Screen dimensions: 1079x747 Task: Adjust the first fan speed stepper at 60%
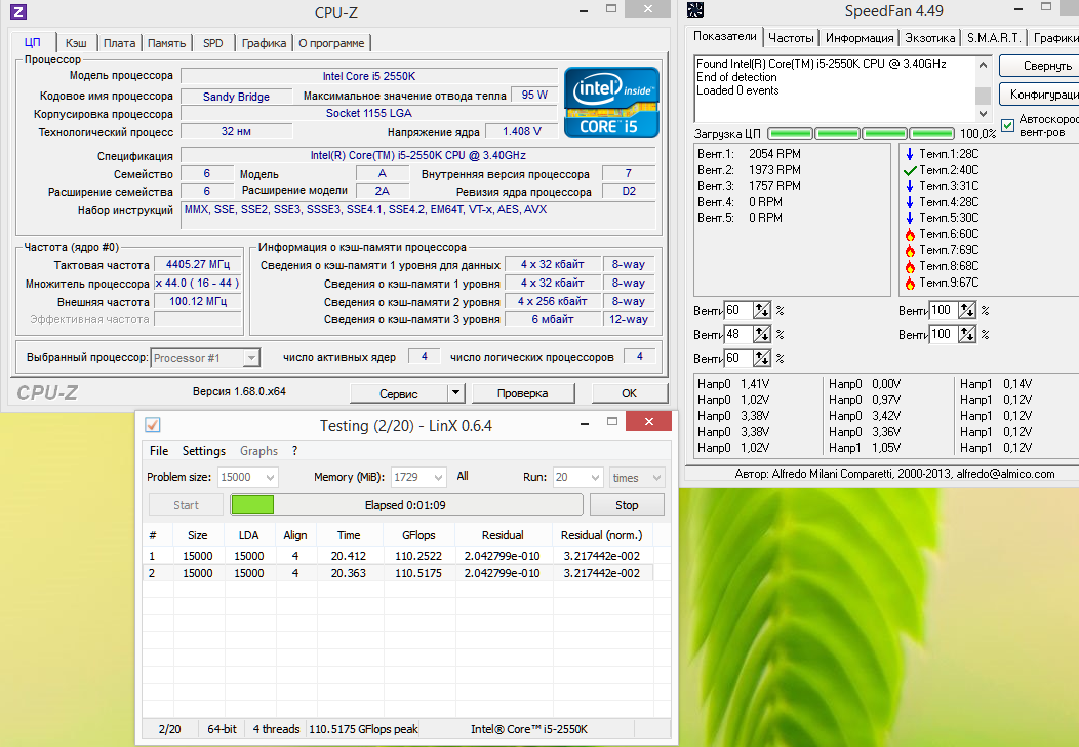coord(761,310)
